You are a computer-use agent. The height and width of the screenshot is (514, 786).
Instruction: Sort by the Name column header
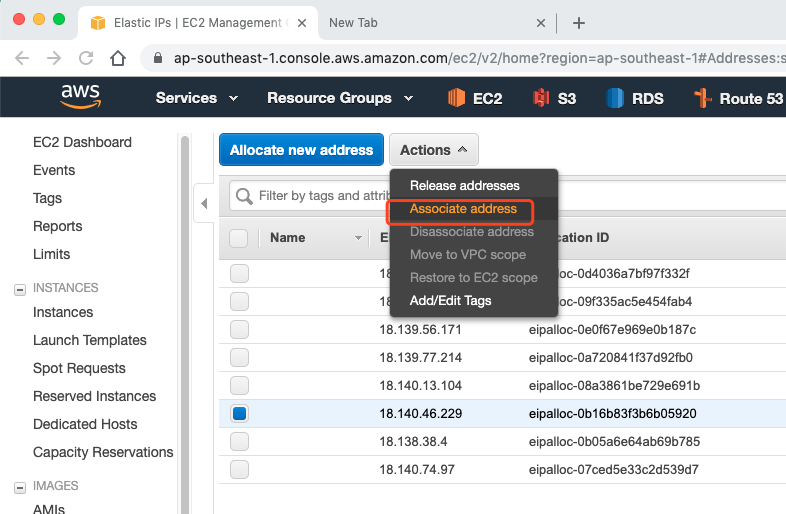point(287,238)
